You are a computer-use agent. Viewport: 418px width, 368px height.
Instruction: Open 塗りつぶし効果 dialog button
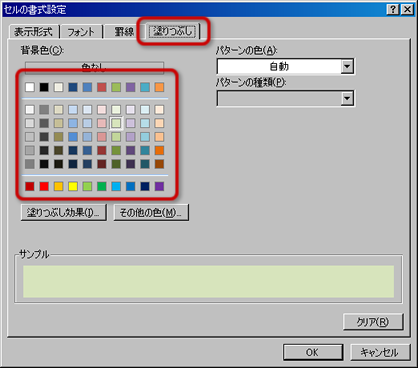tap(63, 212)
